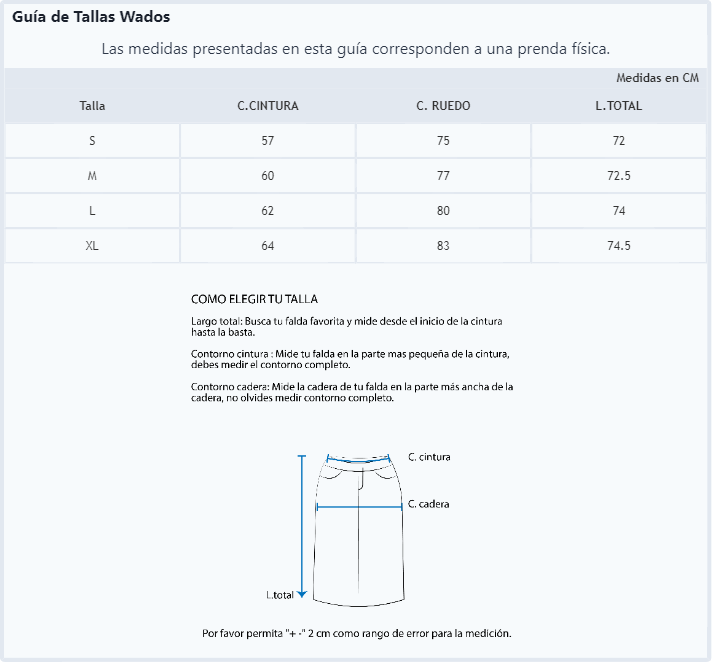Click waist value 57 for size S
This screenshot has width=712, height=662.
tap(267, 141)
